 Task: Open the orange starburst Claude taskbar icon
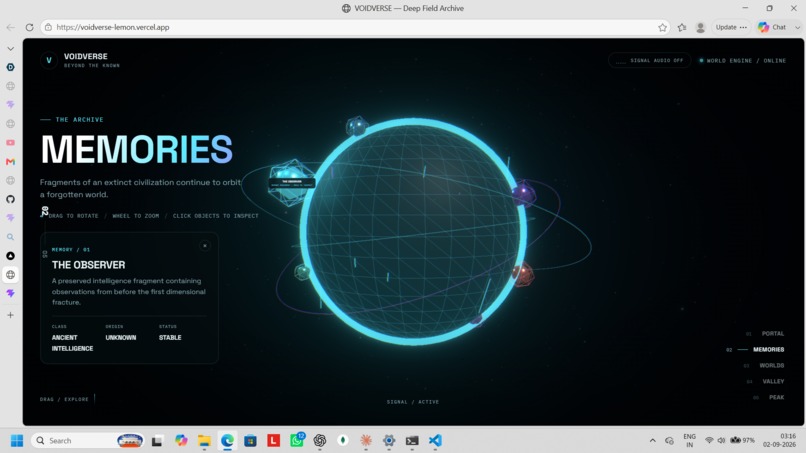[x=366, y=441]
